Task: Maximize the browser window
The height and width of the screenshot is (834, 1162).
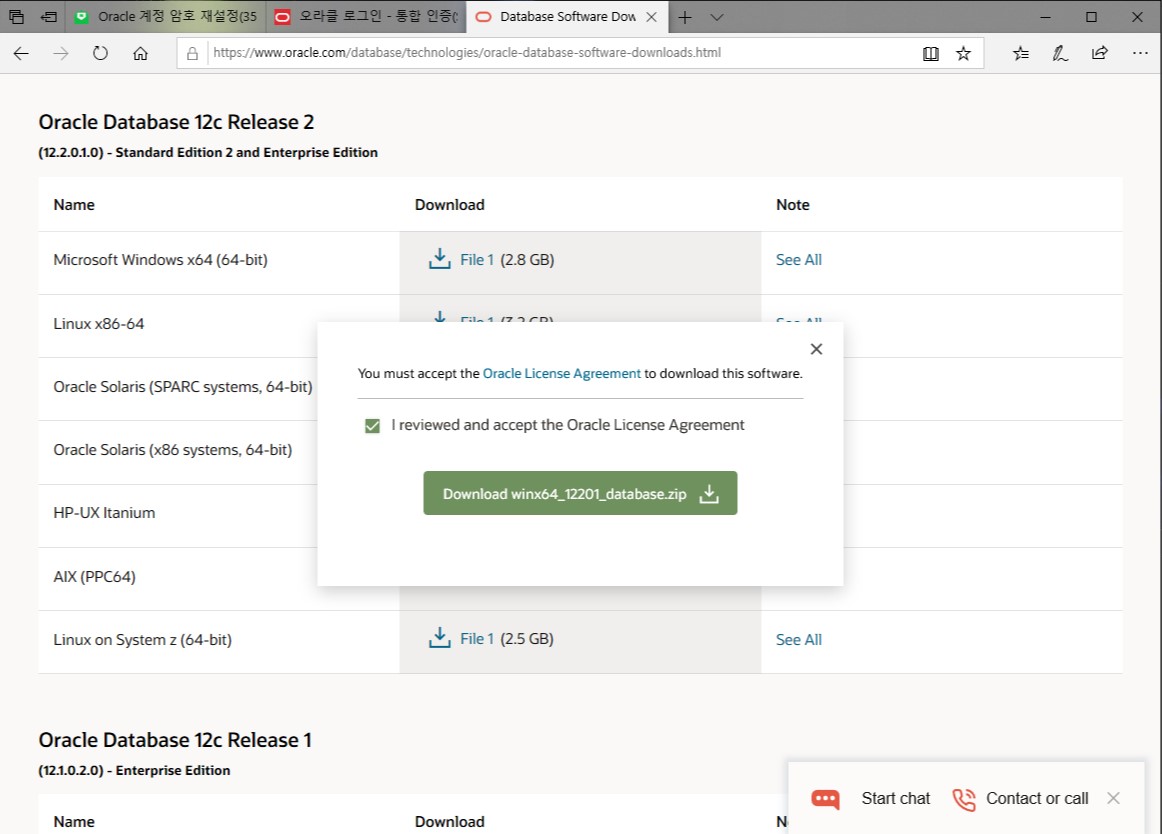Action: [x=1091, y=16]
